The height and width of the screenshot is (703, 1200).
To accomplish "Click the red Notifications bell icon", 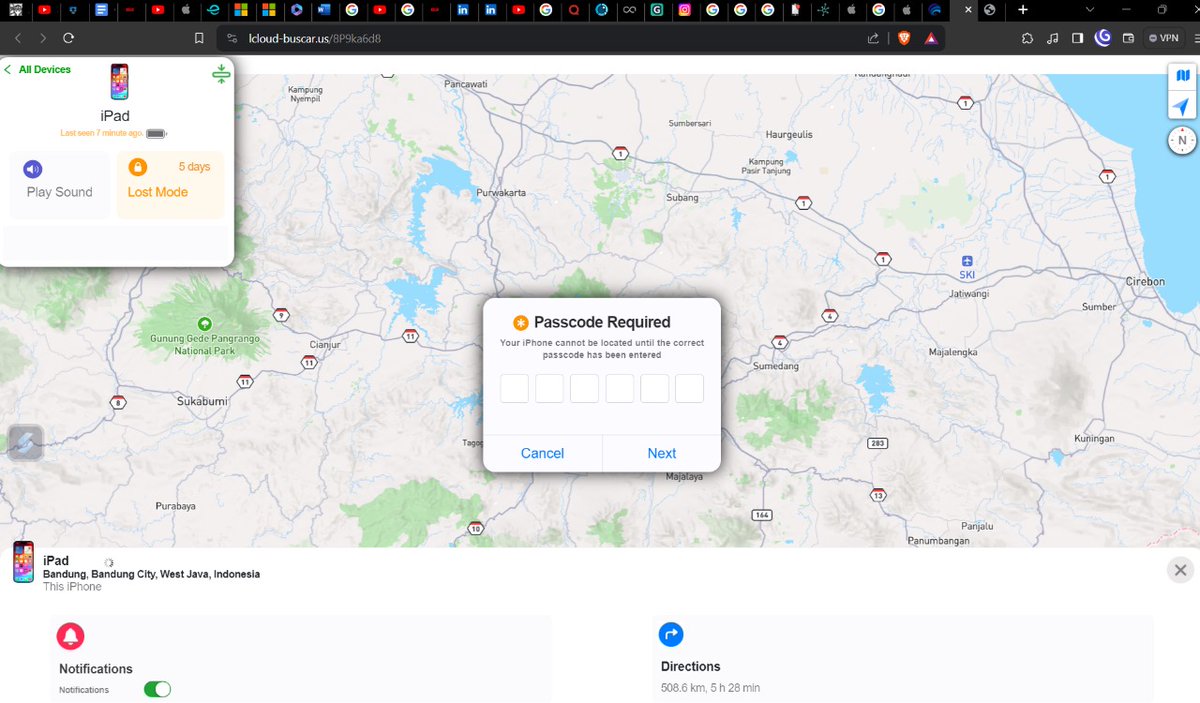I will click(71, 637).
